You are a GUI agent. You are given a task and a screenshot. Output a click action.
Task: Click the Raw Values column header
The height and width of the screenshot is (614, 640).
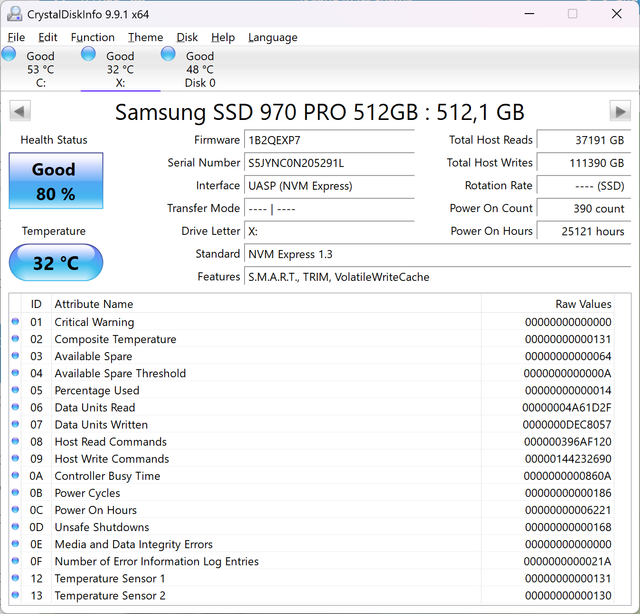547,304
